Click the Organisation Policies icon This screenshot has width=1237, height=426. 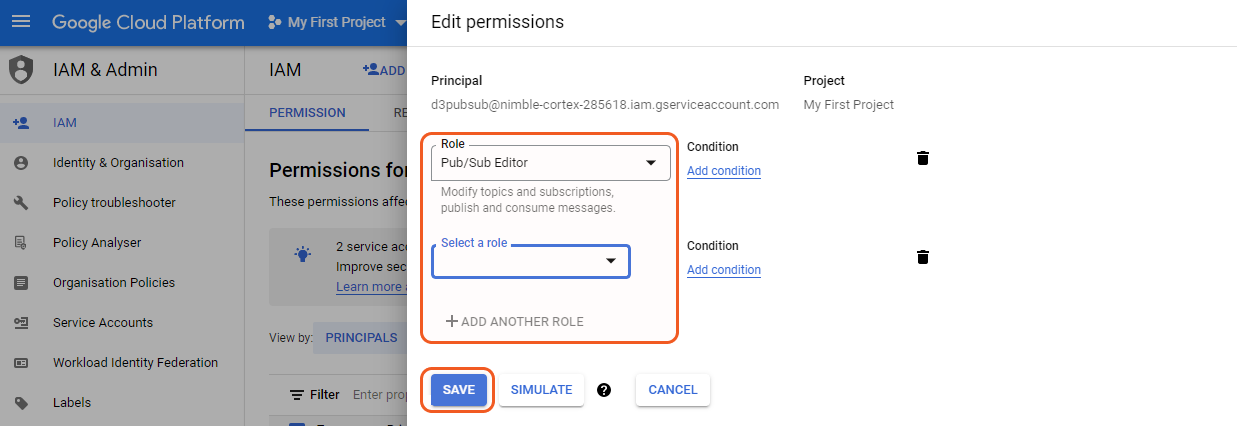click(x=21, y=283)
